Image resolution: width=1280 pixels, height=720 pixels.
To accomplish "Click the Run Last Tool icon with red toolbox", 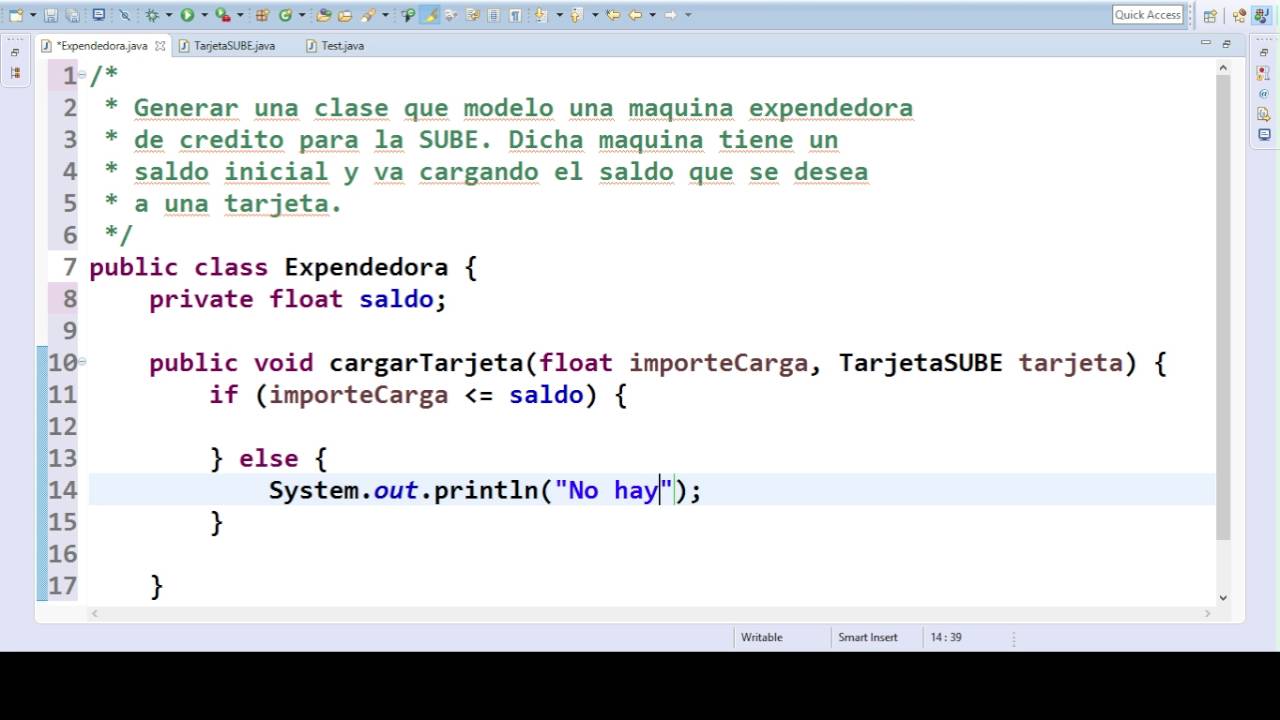I will click(x=223, y=15).
